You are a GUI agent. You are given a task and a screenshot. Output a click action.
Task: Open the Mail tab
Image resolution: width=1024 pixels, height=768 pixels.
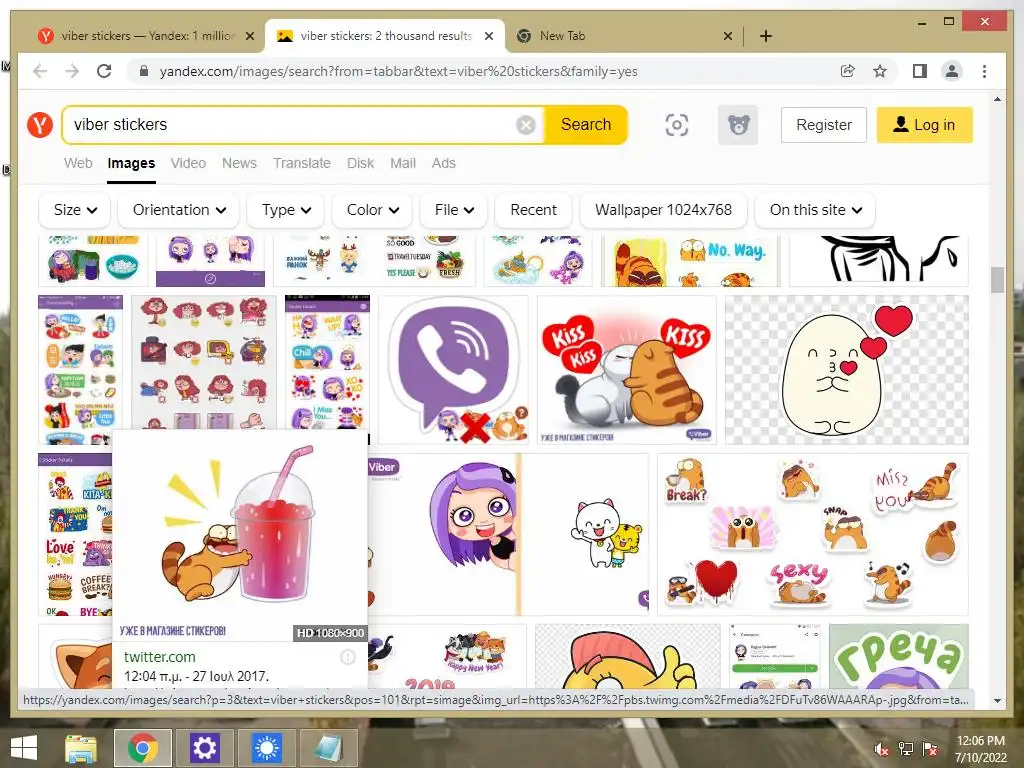click(403, 163)
